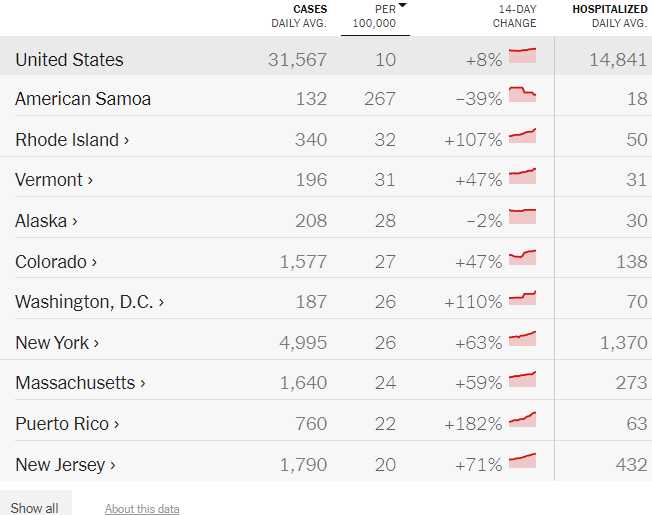Sort by Cases Daily Avg. column header
652x515 pixels.
298,16
